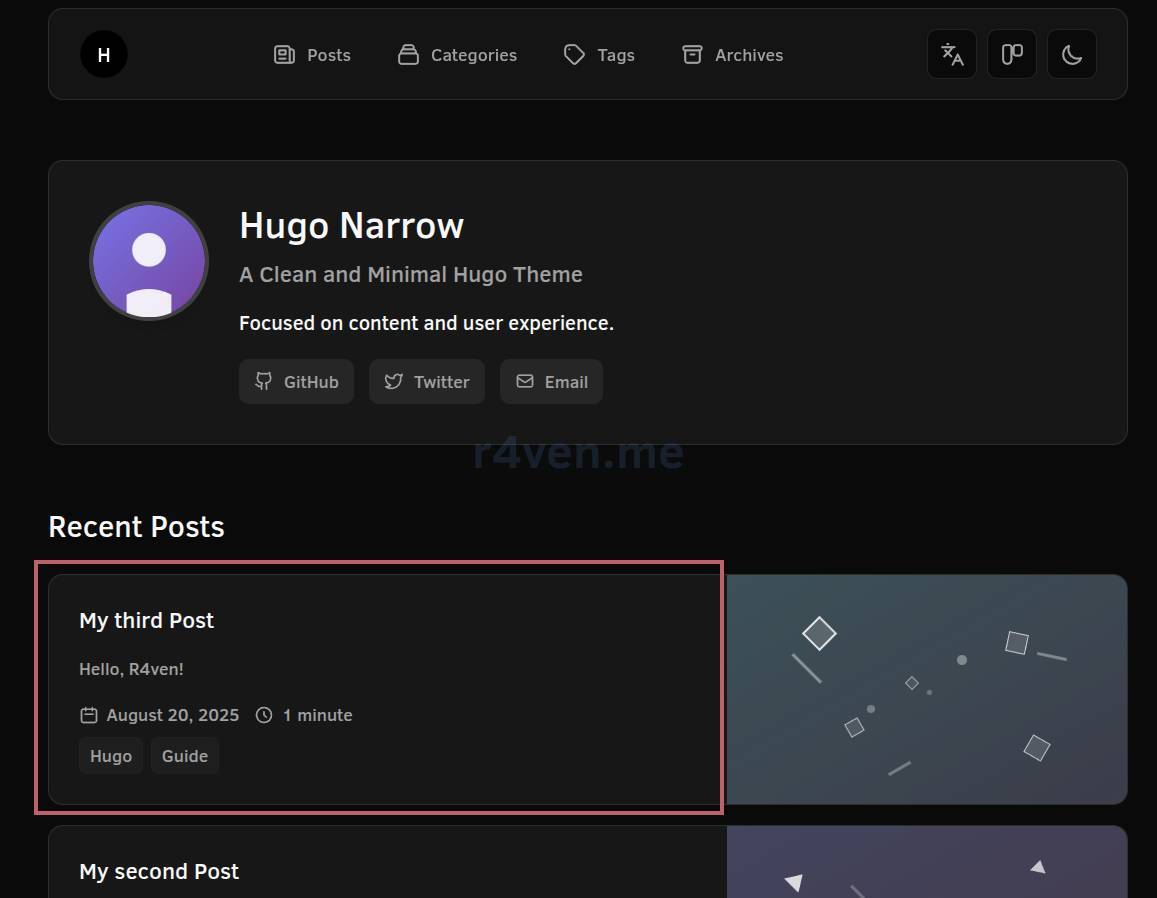This screenshot has width=1157, height=898.
Task: Toggle dark mode with moon icon
Action: click(1072, 55)
